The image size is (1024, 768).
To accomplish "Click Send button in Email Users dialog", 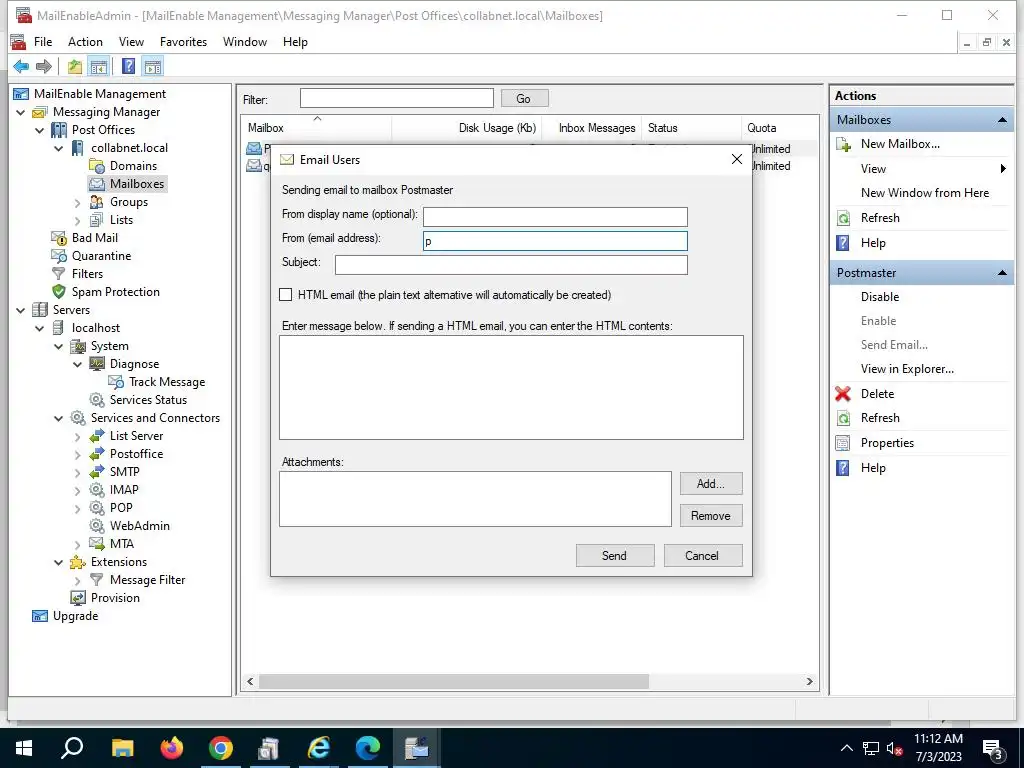I will click(615, 556).
